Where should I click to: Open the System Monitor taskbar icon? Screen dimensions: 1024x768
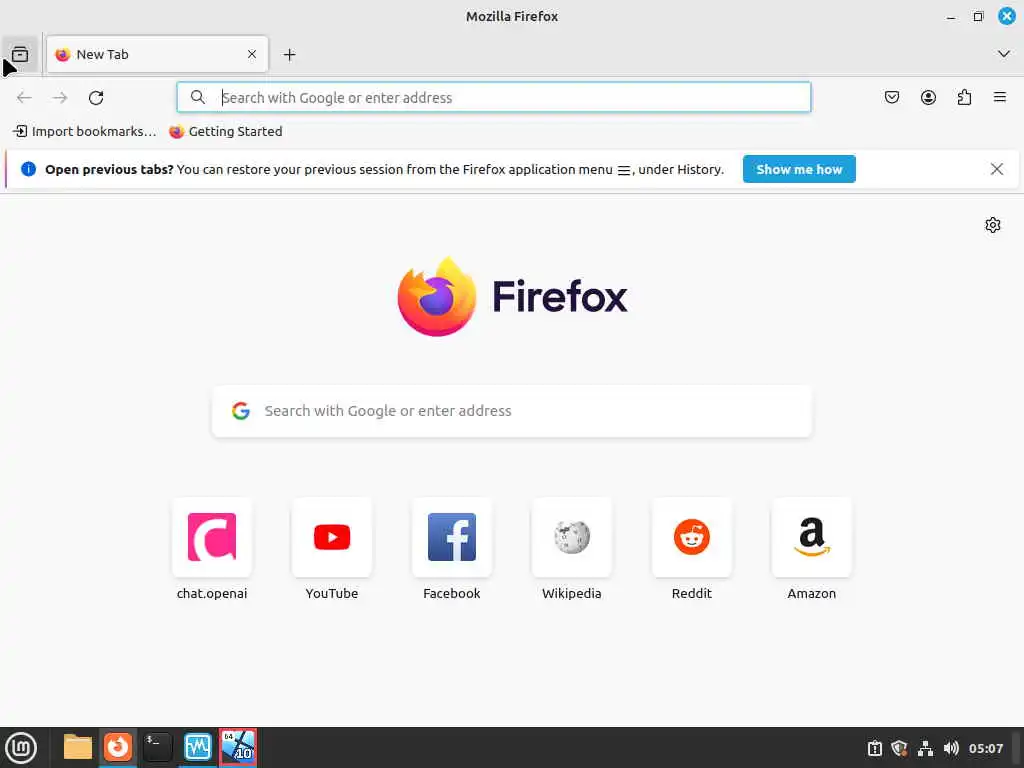197,747
